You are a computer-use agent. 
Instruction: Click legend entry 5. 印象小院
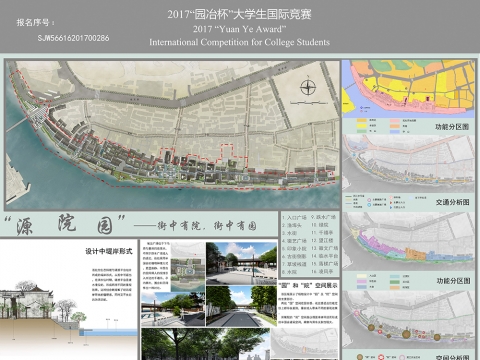294,249
